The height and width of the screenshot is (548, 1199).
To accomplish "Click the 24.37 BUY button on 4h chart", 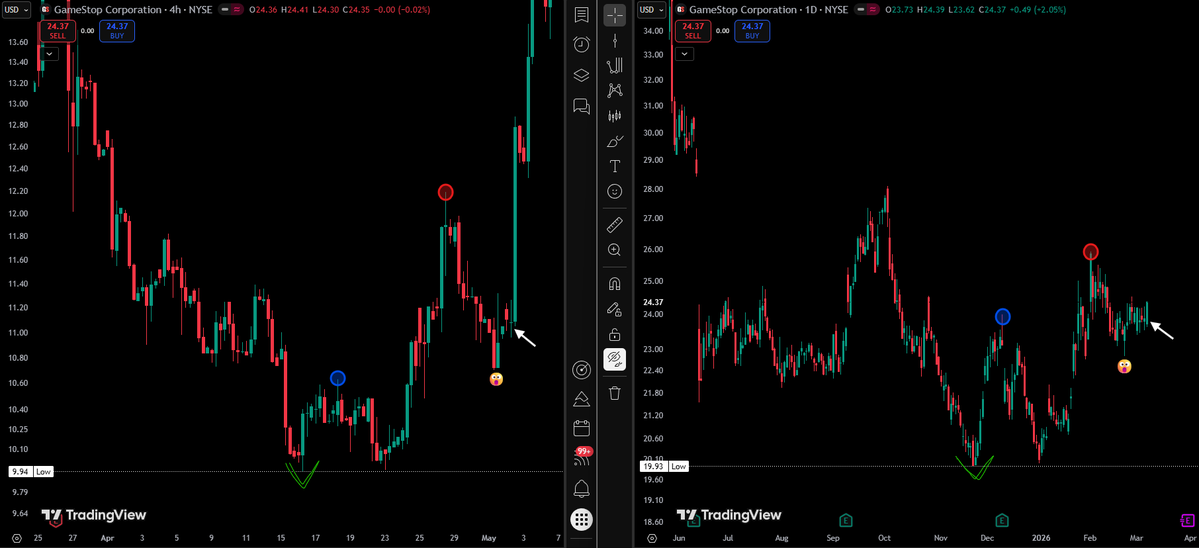I will point(118,31).
